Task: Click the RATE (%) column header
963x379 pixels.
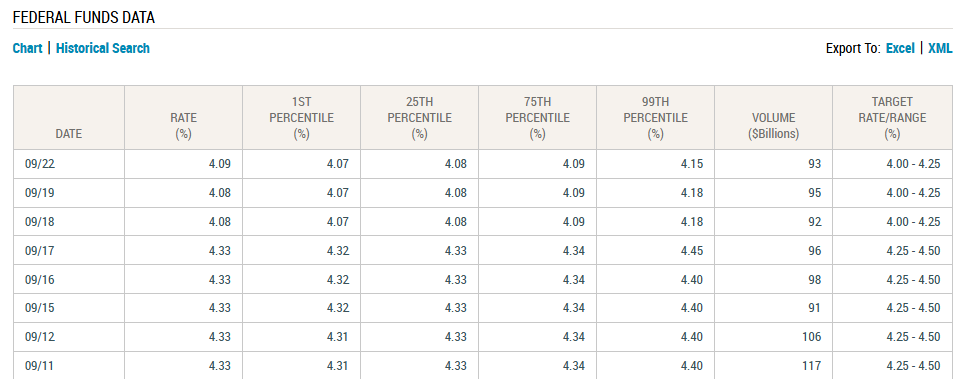Action: pos(184,117)
